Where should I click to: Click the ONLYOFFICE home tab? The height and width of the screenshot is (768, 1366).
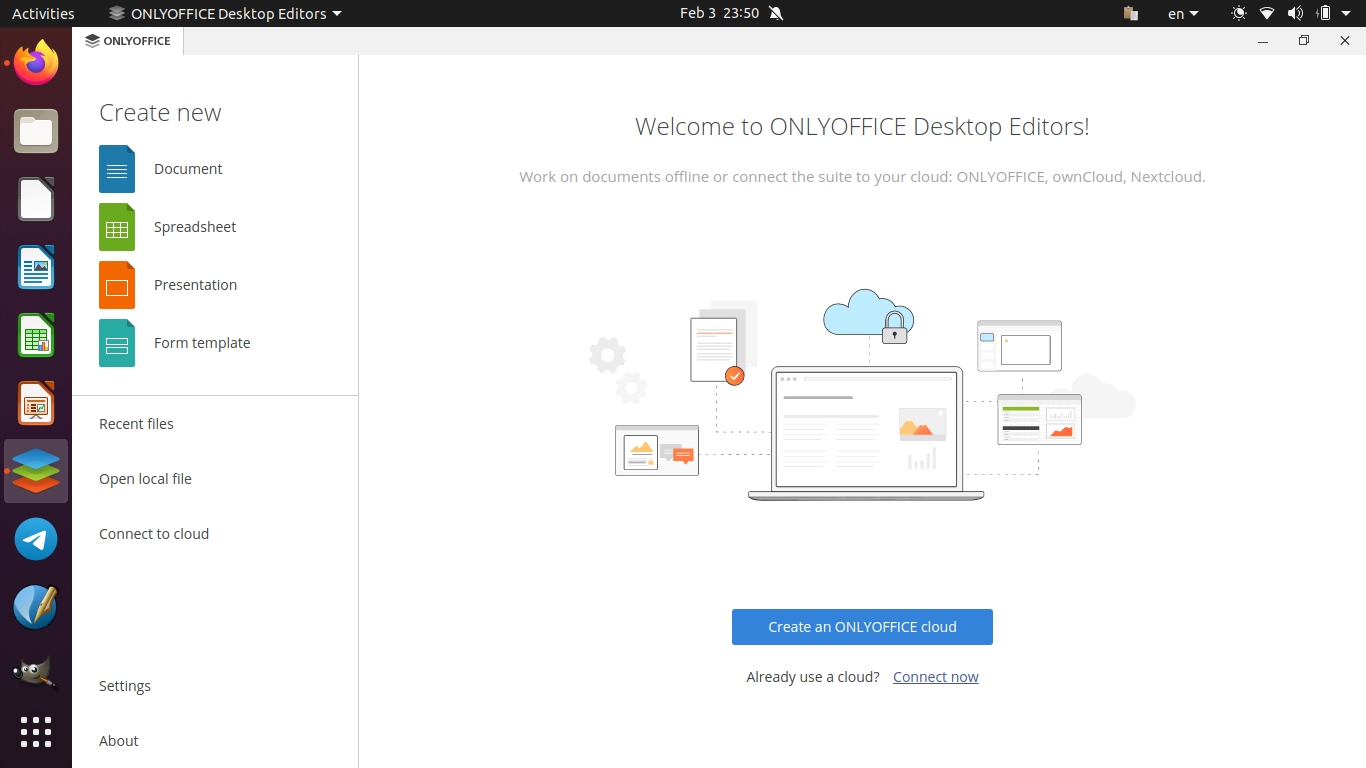(x=128, y=41)
